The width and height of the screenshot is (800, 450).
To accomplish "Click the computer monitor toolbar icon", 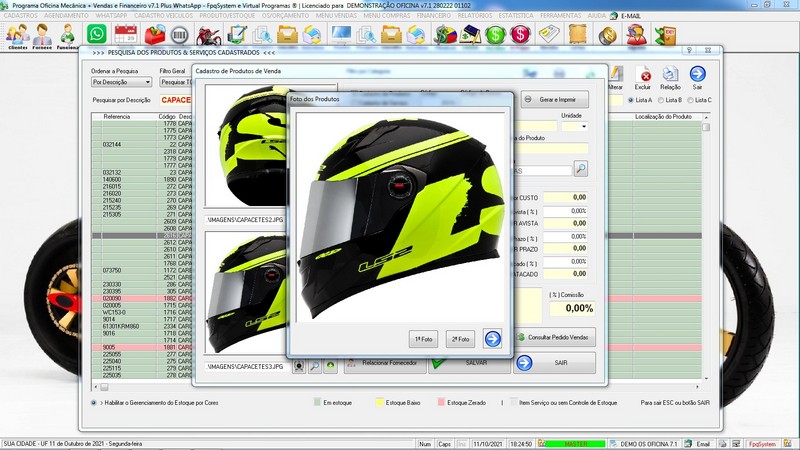I will (341, 35).
